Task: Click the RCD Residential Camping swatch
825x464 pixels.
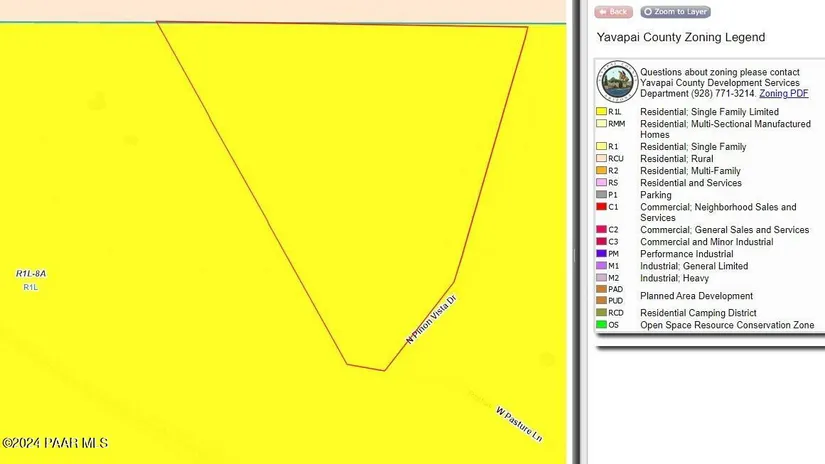Action: click(x=601, y=313)
